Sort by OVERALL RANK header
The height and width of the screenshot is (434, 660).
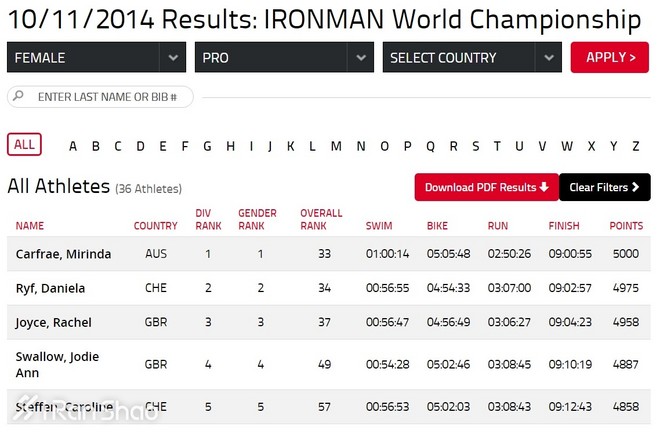[321, 220]
